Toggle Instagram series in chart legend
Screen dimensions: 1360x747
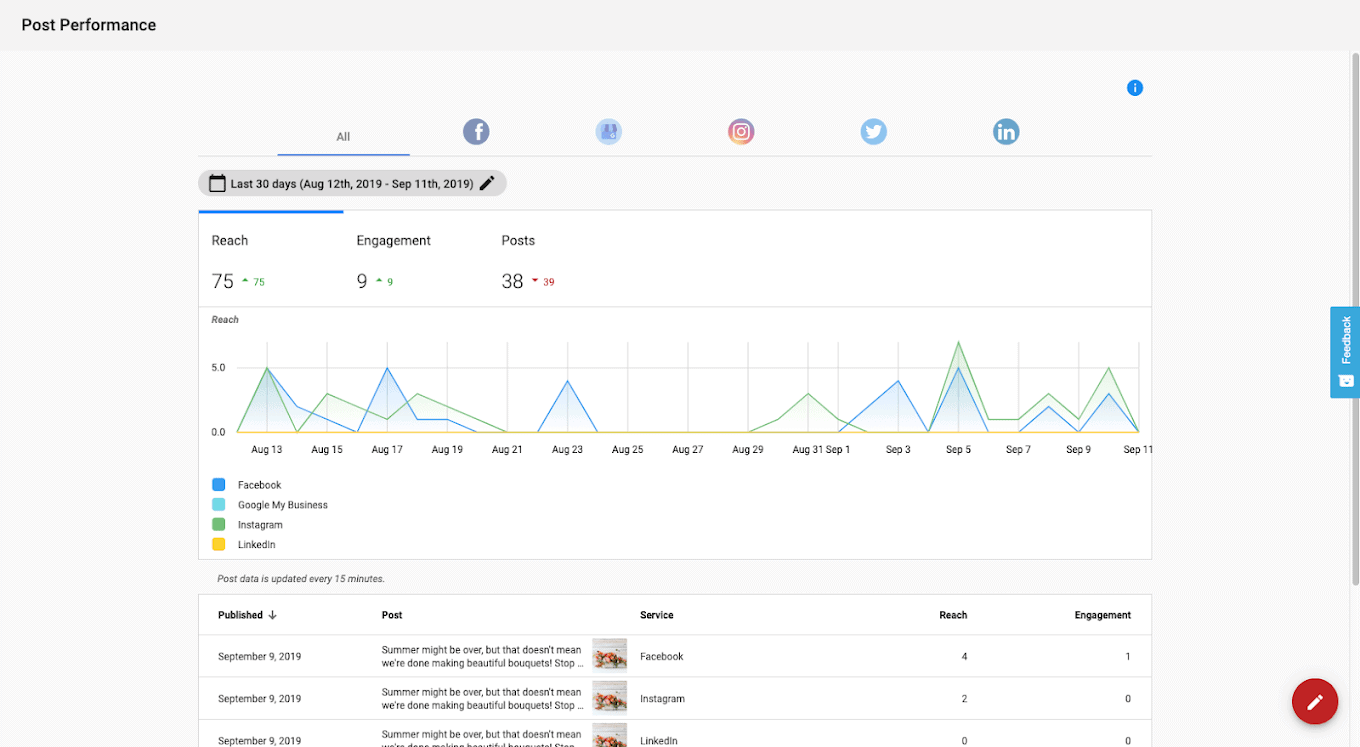[x=219, y=525]
